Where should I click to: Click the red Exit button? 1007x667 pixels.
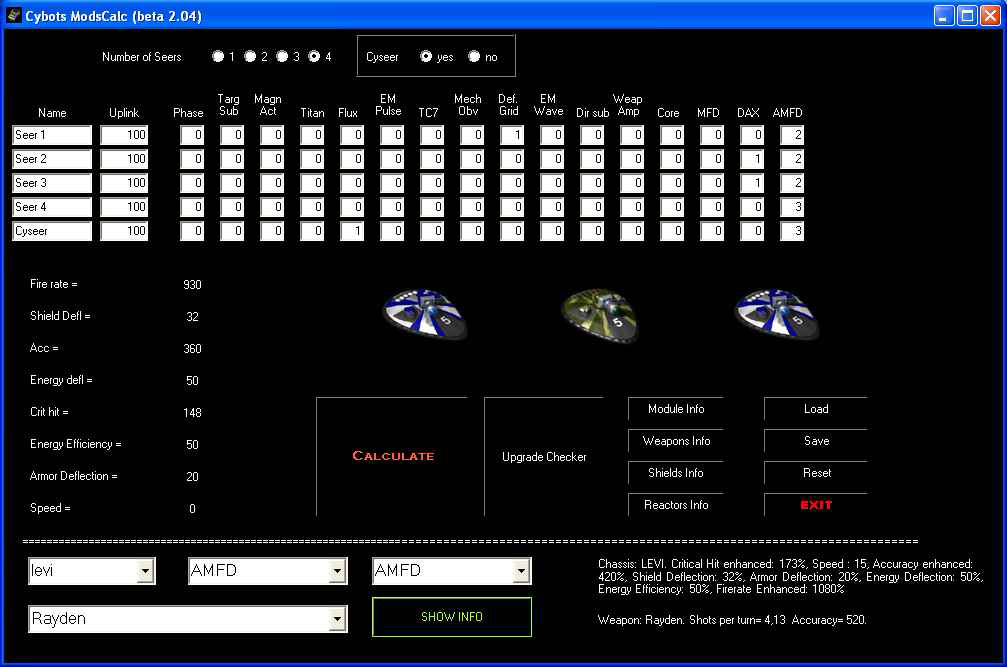point(816,505)
